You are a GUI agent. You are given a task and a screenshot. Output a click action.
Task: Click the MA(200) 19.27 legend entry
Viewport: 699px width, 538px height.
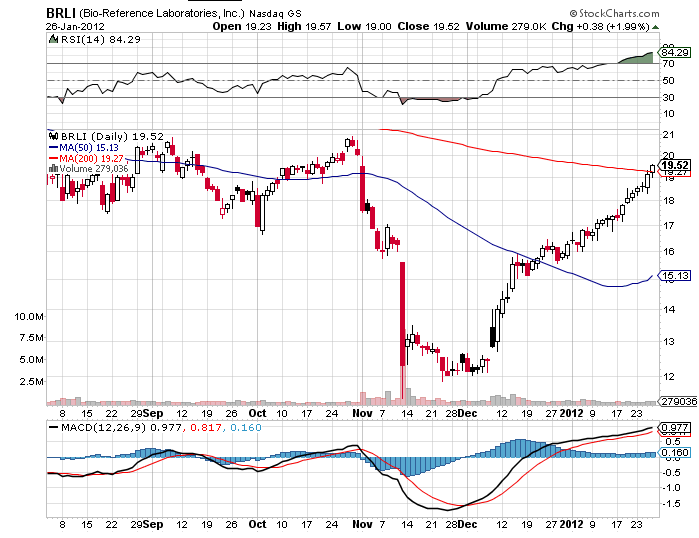(x=86, y=158)
